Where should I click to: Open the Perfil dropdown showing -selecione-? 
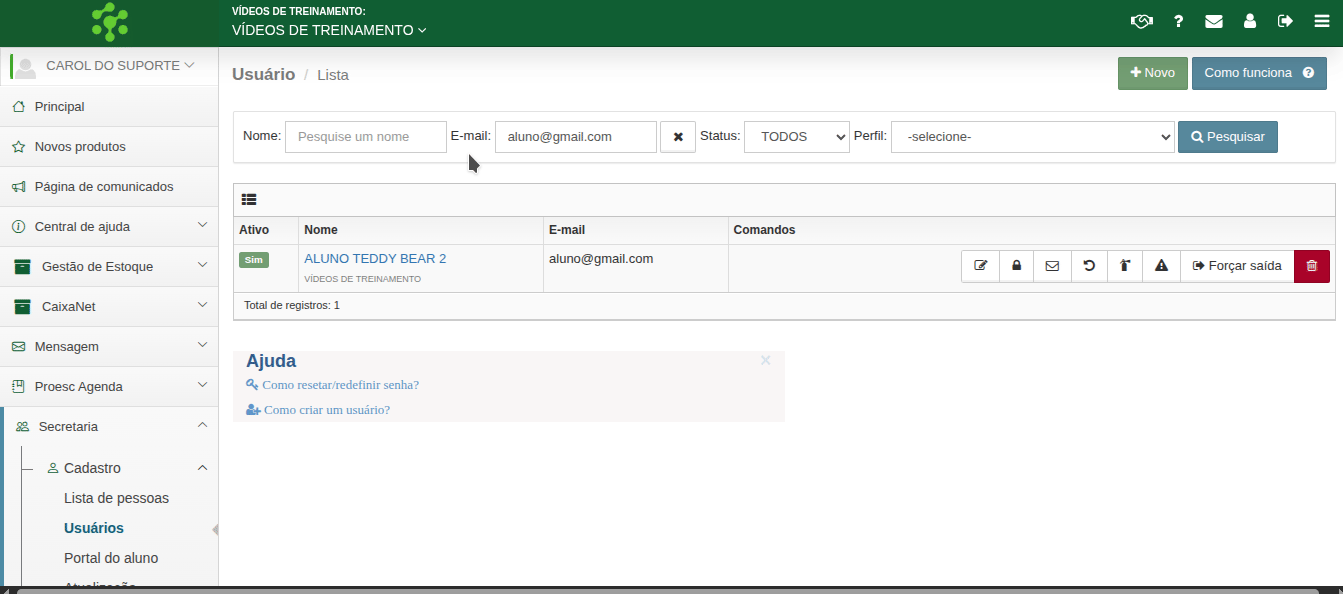coord(1032,137)
